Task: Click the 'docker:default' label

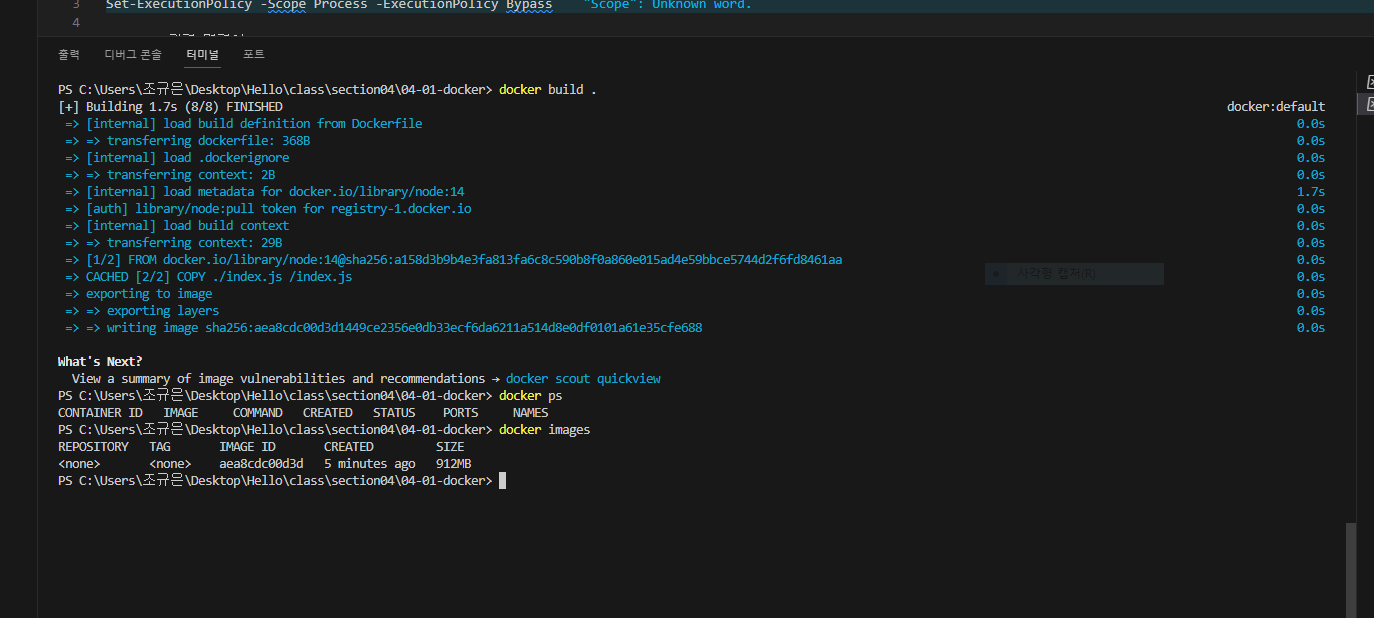Action: click(x=1276, y=107)
